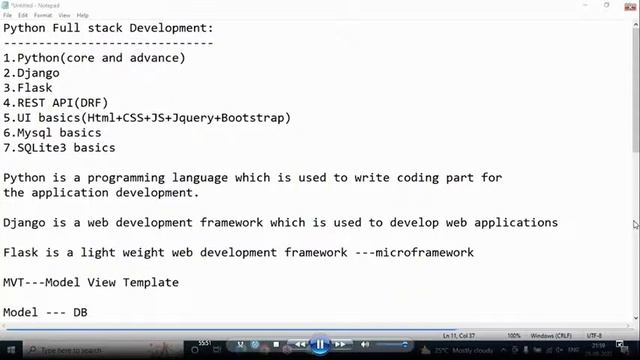Image resolution: width=640 pixels, height=360 pixels.
Task: Click the line '7.SQLite3 basics'
Action: 59,148
